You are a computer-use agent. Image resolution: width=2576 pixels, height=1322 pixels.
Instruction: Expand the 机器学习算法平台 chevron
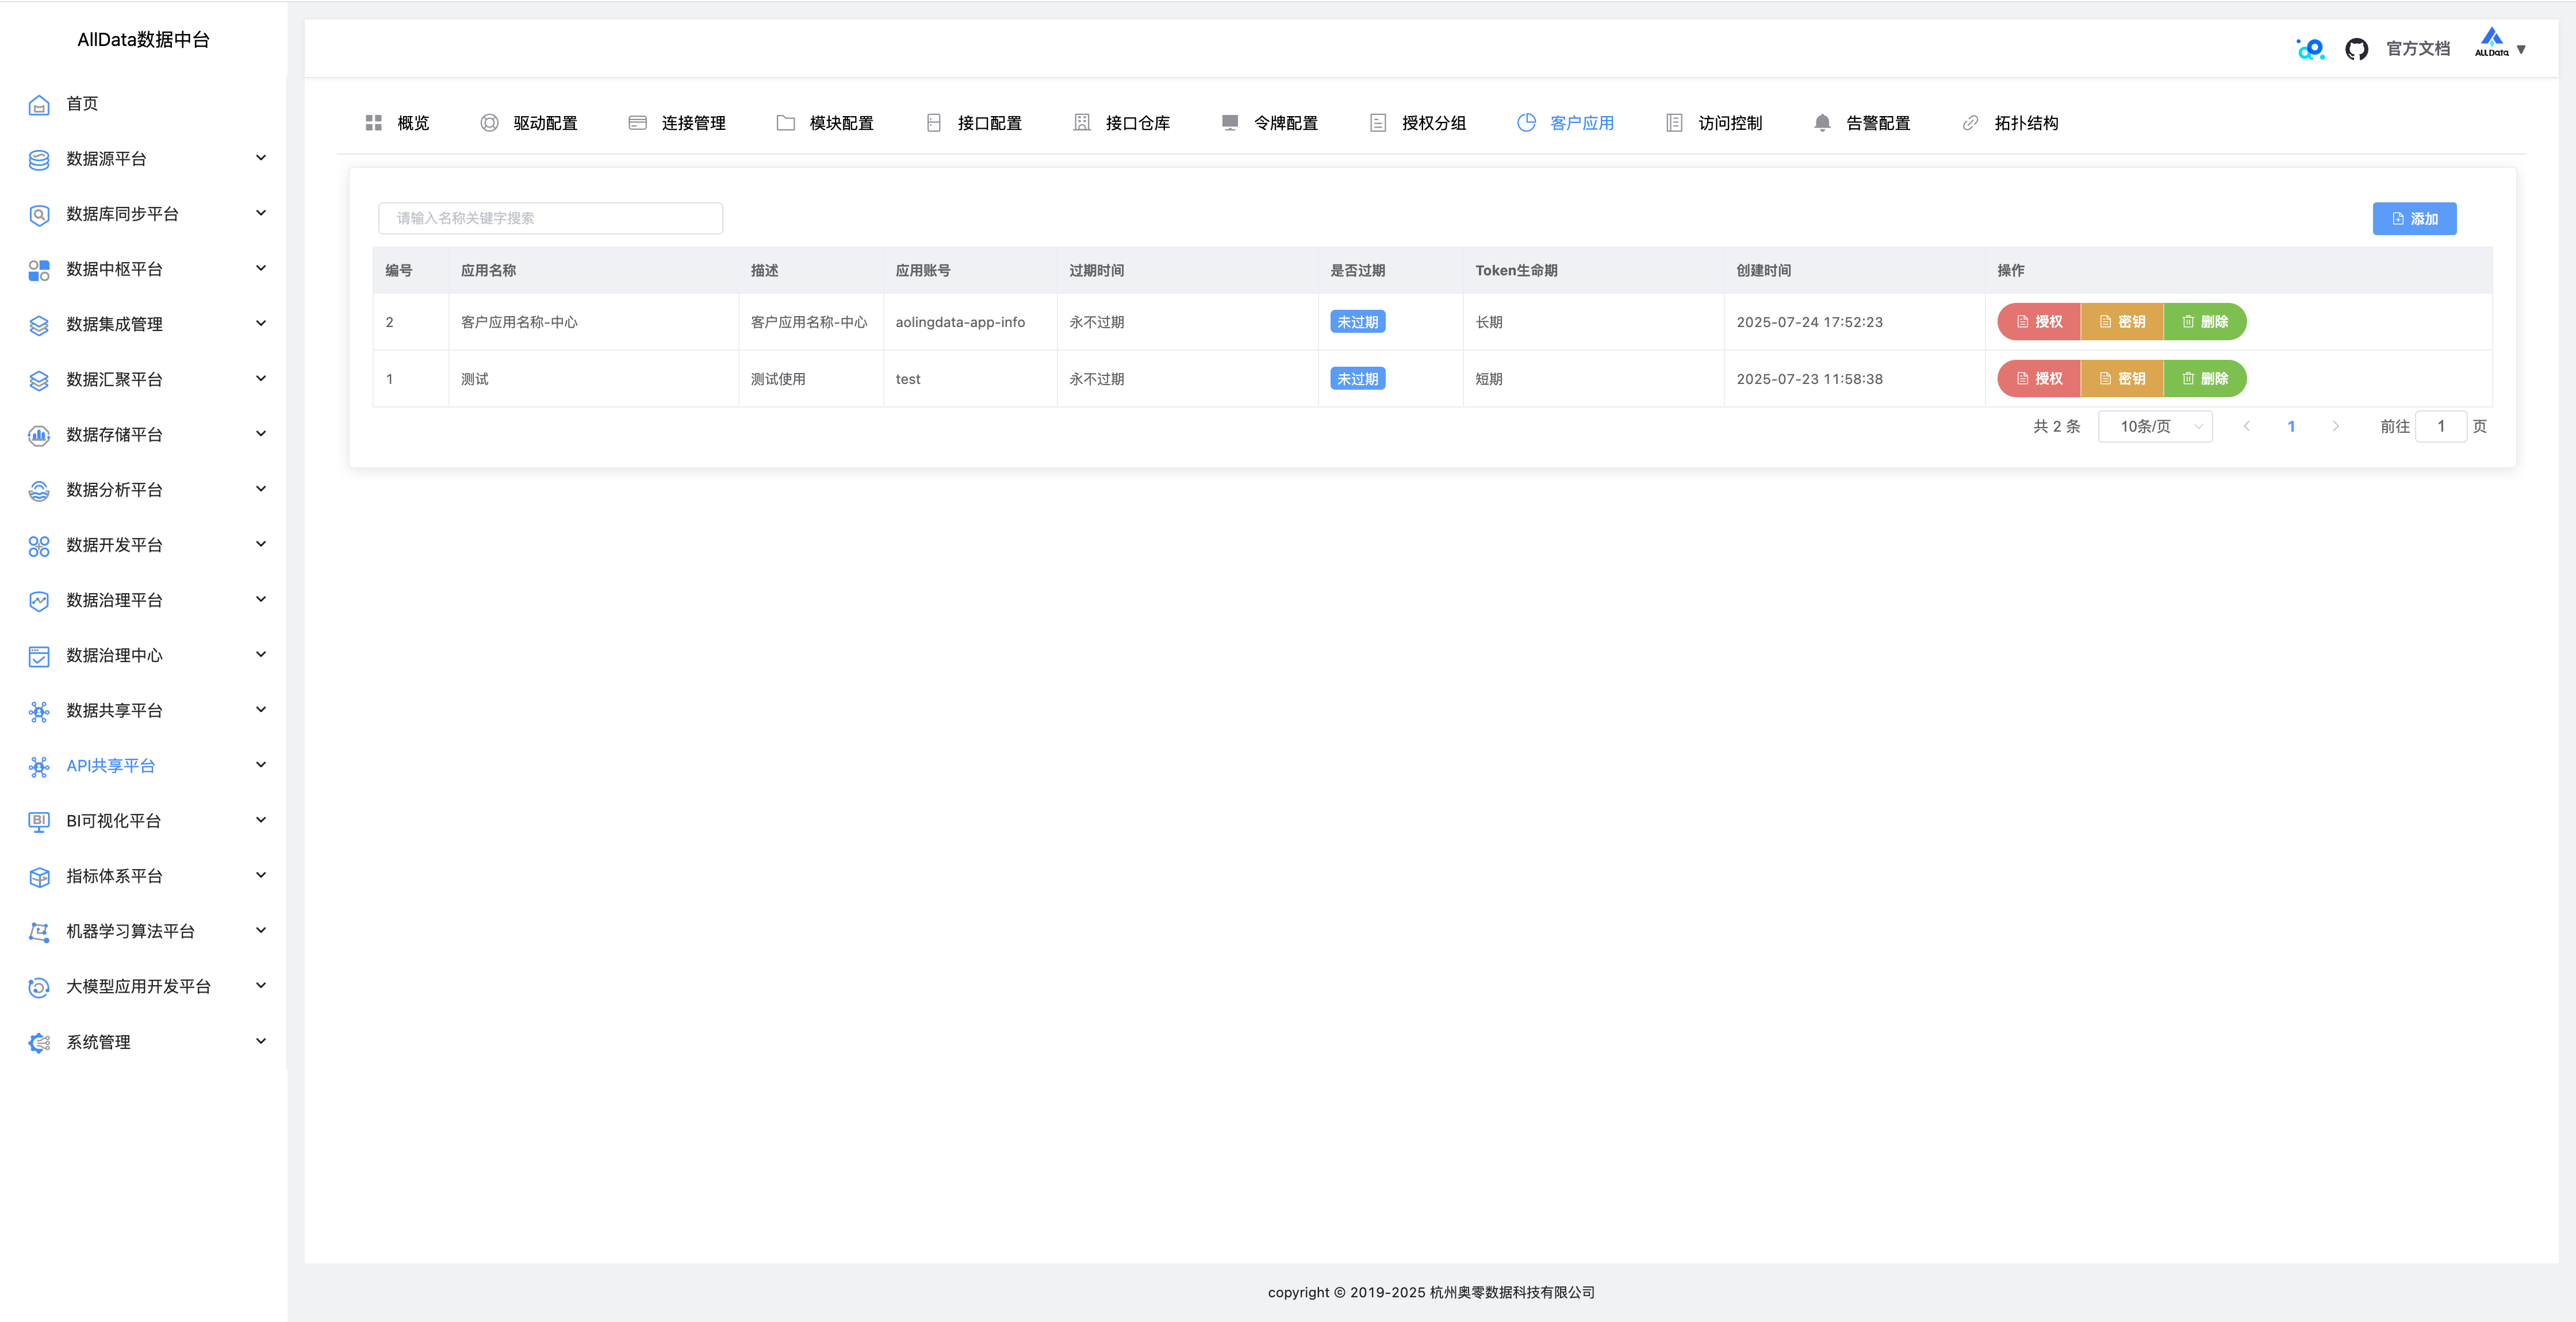click(261, 930)
